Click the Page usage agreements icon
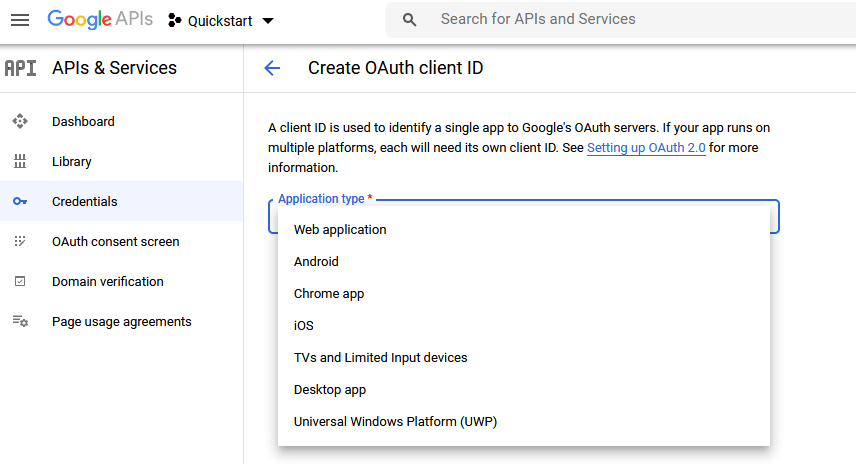856x464 pixels. pos(20,322)
